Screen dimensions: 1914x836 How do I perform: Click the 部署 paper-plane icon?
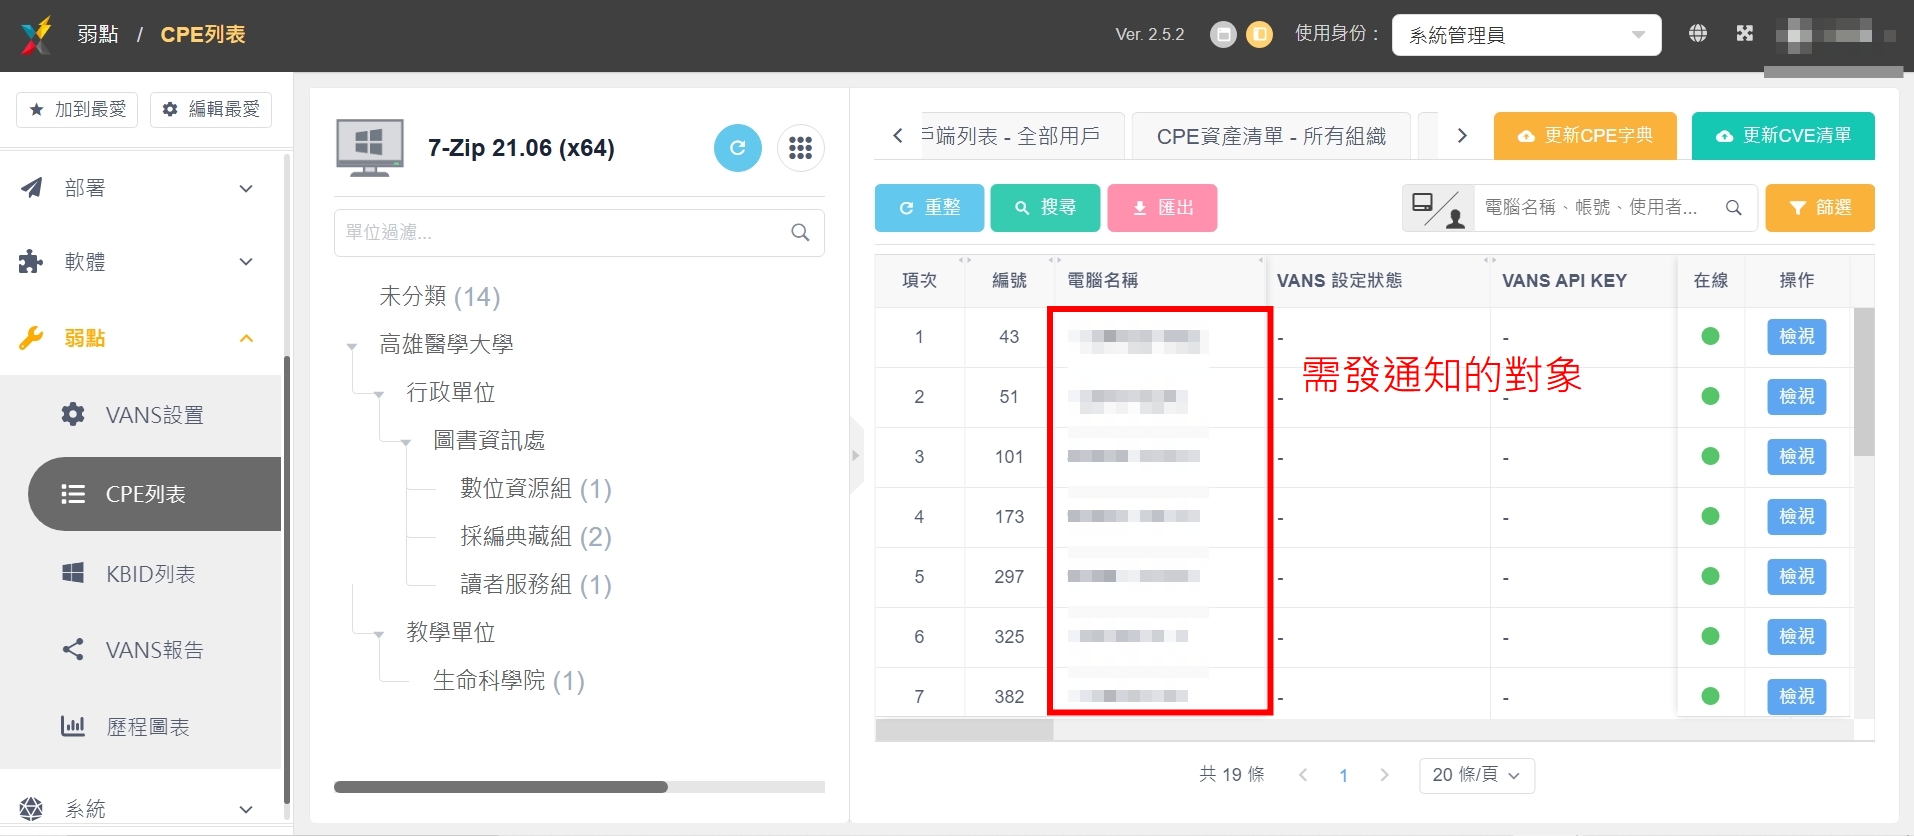[32, 188]
